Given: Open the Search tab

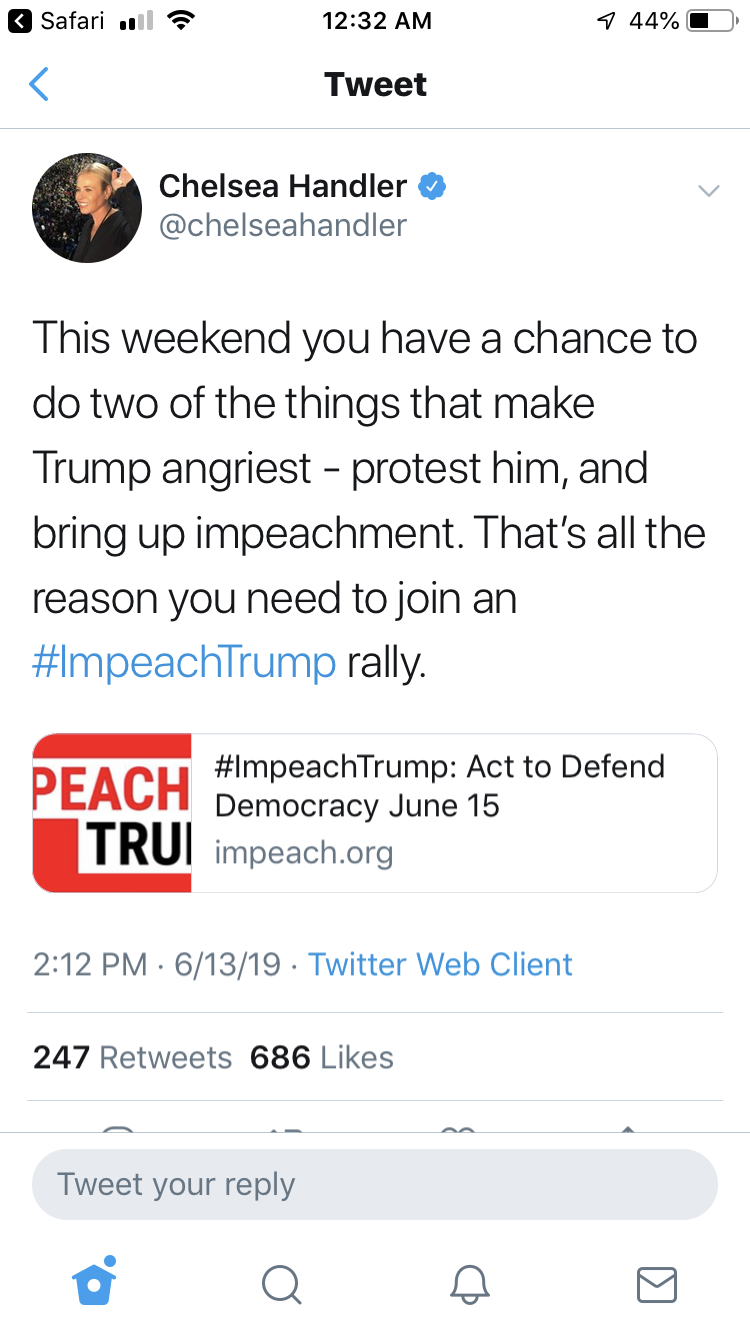Looking at the screenshot, I should (281, 1284).
